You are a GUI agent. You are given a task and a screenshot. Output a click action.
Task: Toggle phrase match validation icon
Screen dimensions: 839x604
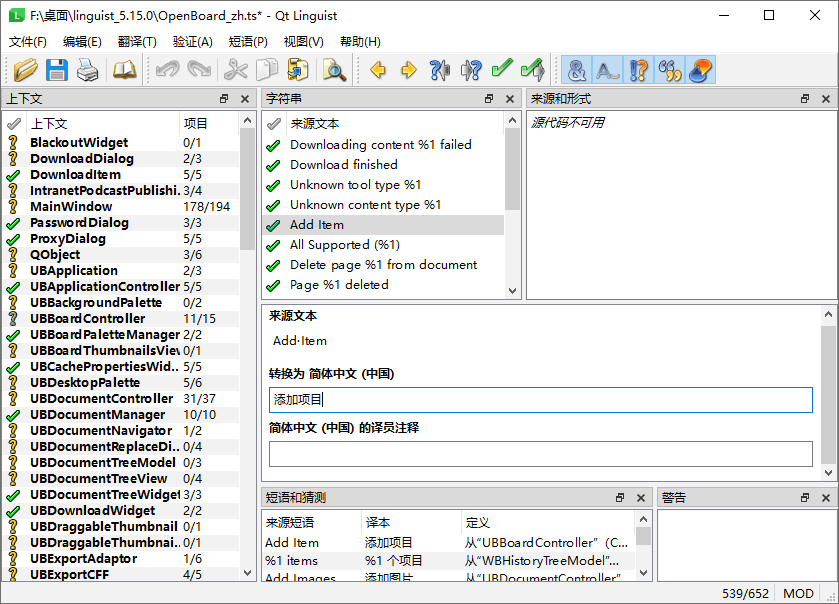669,70
